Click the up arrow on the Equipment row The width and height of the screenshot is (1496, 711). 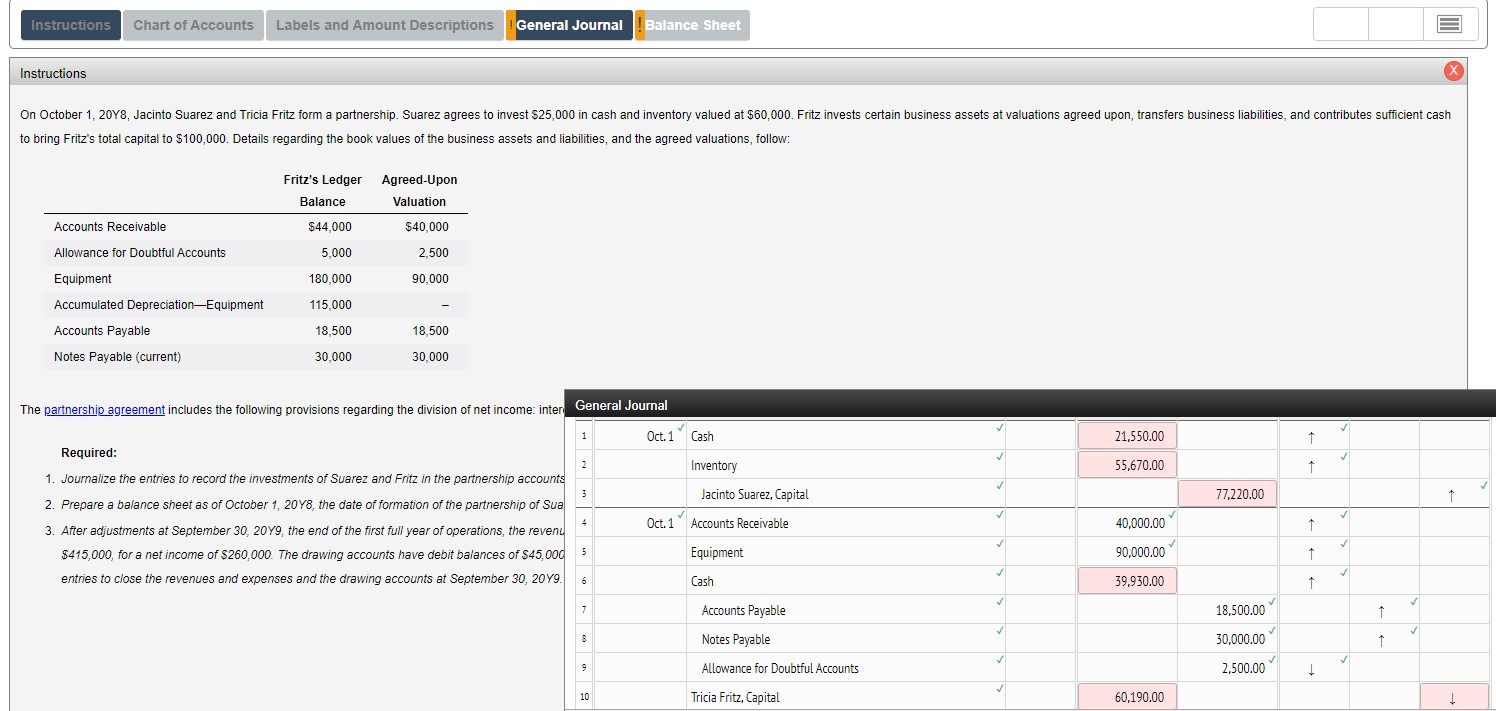pyautogui.click(x=1313, y=552)
